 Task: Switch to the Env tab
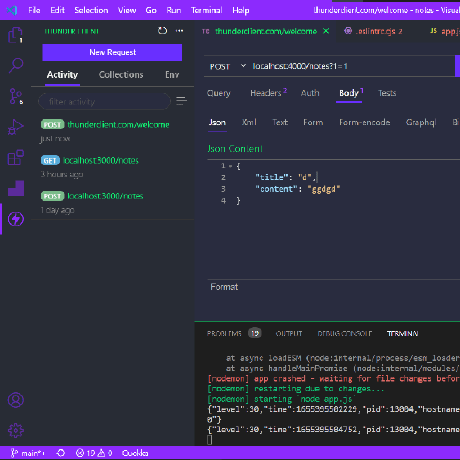pos(172,75)
